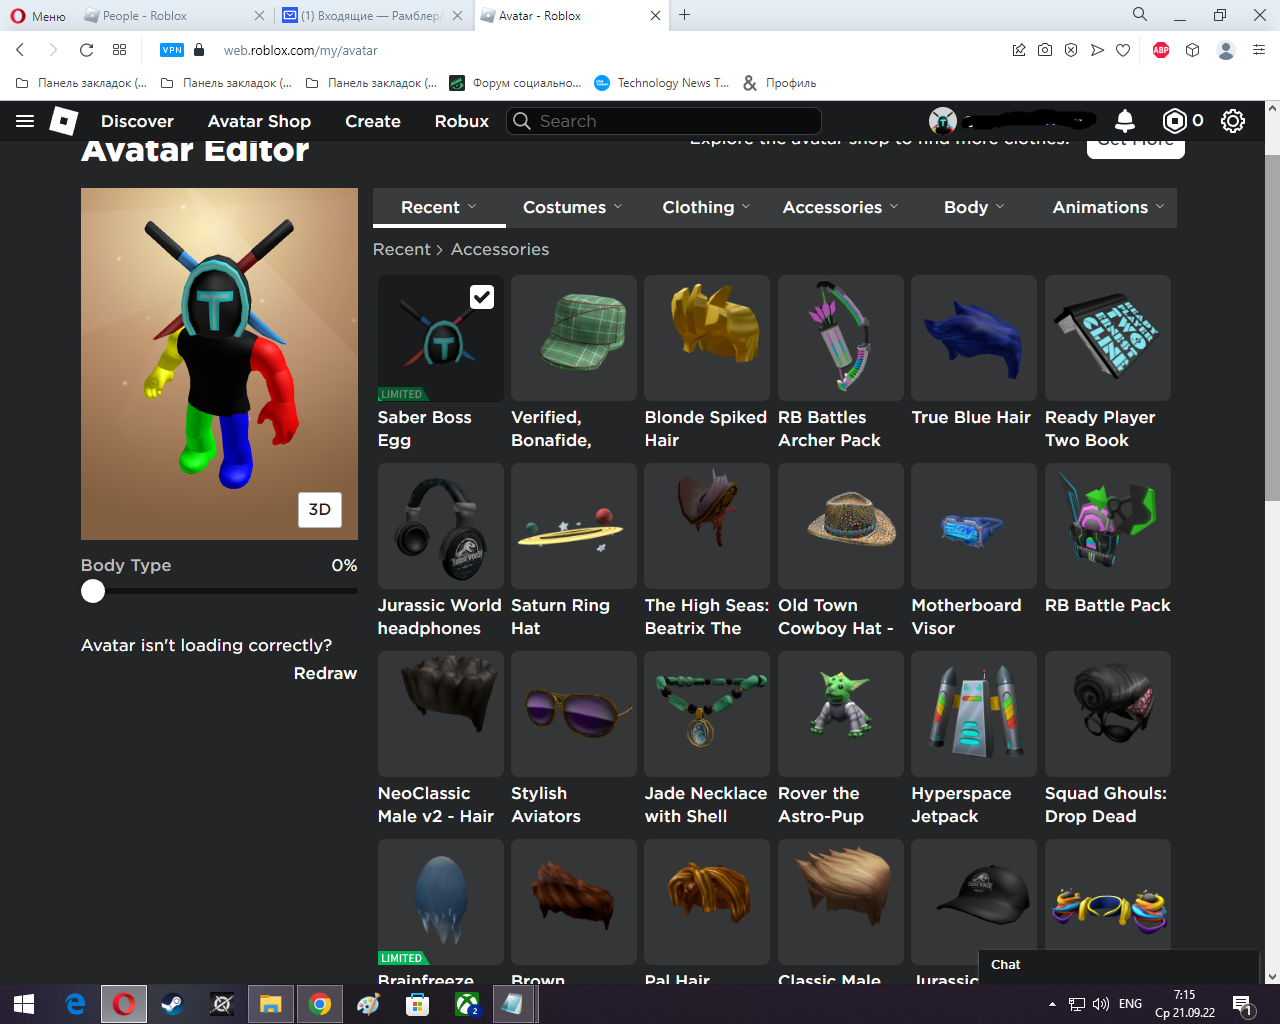Toggle avatar preview to 3D
The width and height of the screenshot is (1280, 1024).
[320, 509]
